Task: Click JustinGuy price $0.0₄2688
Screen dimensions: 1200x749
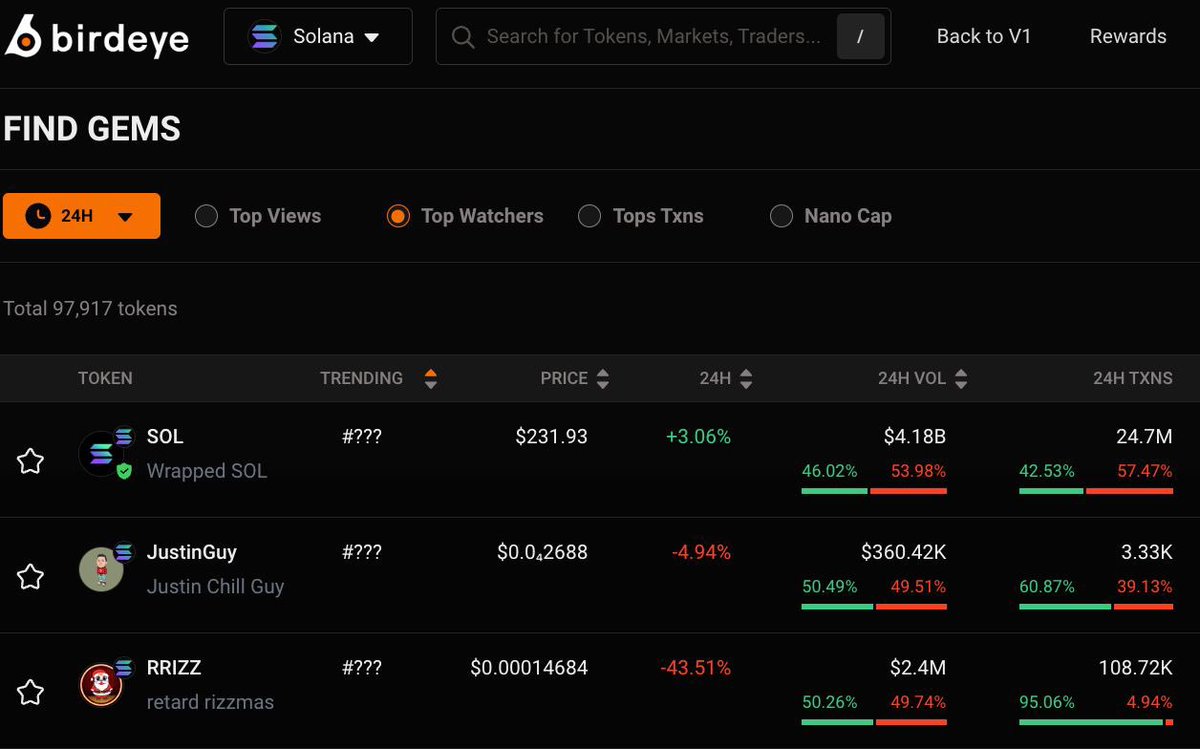Action: click(x=542, y=552)
